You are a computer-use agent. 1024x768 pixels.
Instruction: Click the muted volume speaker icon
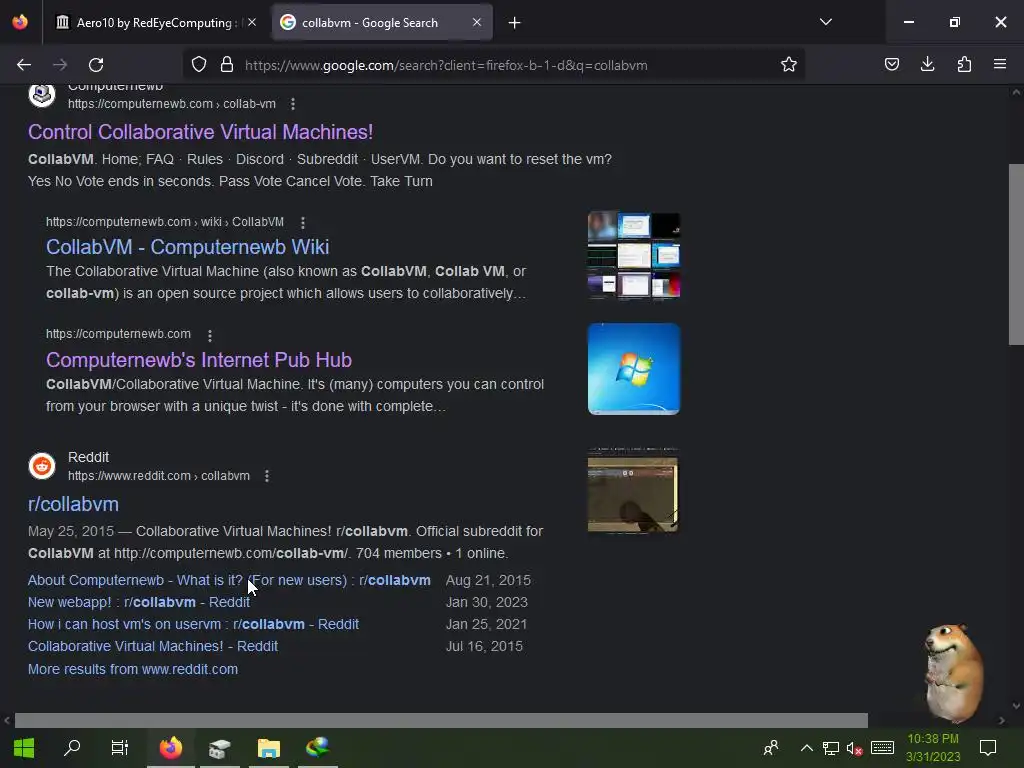click(854, 748)
